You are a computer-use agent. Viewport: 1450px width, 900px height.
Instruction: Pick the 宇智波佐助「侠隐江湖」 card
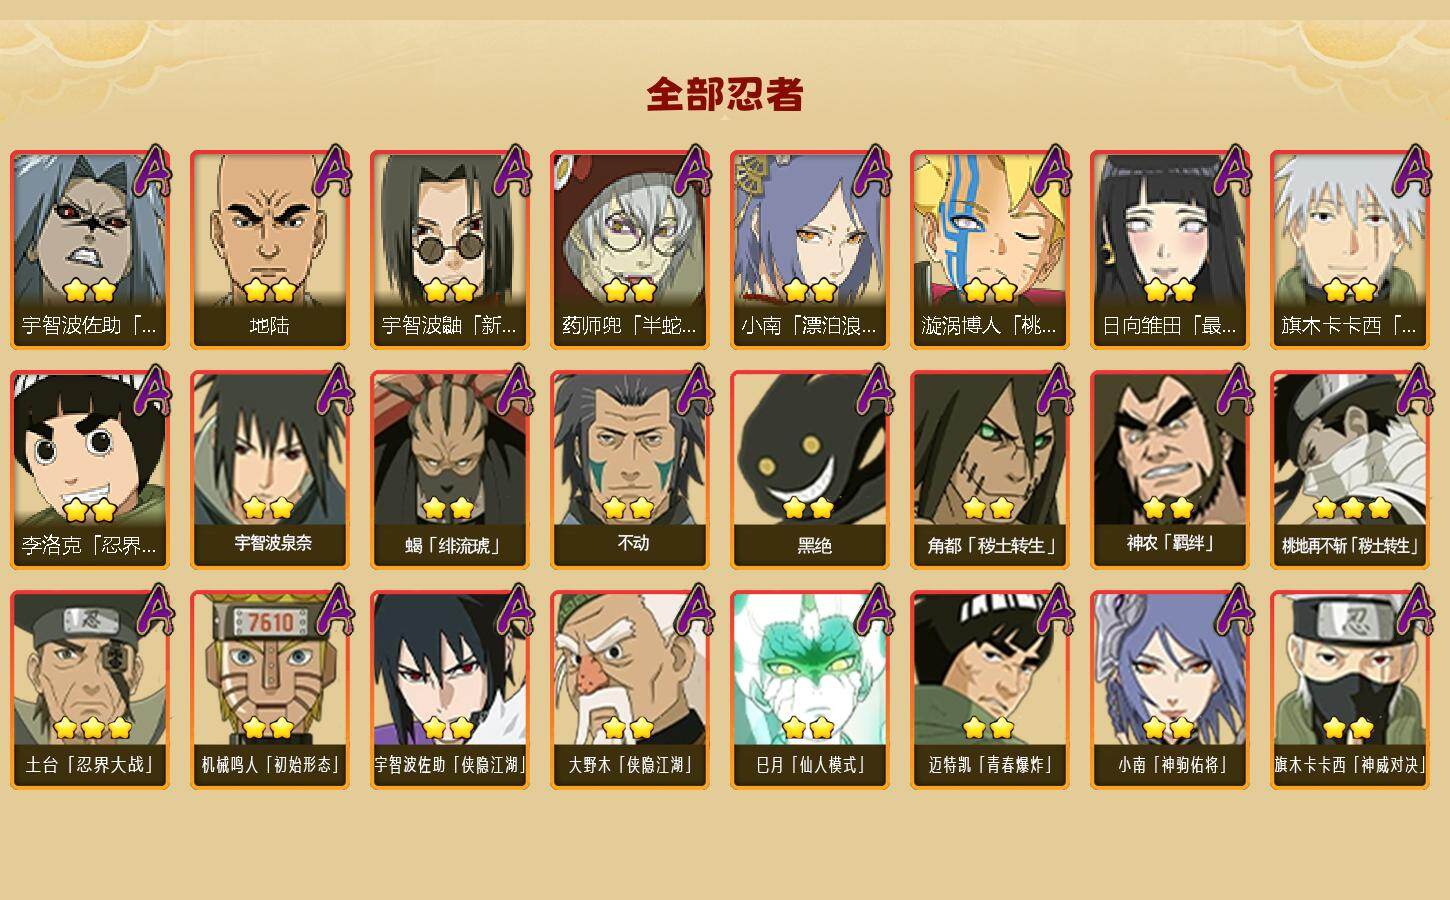(450, 690)
